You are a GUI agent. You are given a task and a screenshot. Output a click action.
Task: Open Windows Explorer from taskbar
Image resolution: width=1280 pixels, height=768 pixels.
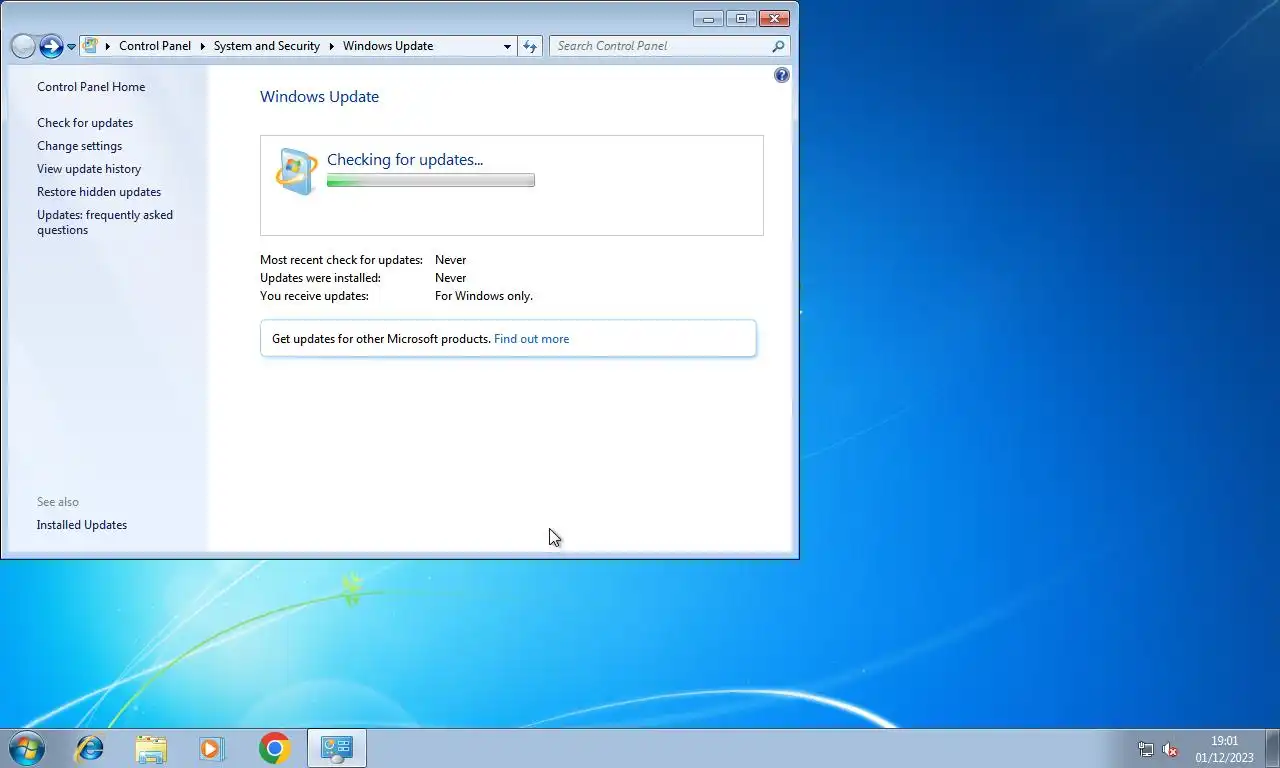[151, 748]
